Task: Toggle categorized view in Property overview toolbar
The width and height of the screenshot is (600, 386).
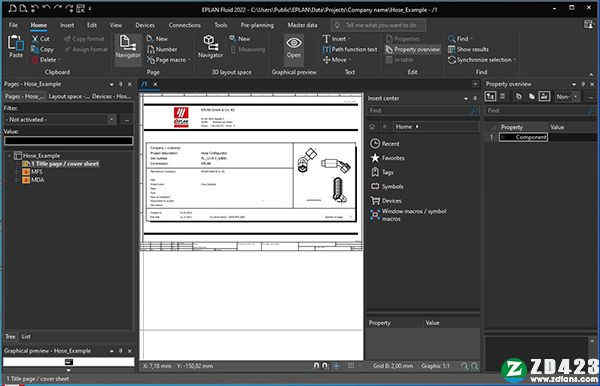Action: (x=490, y=97)
